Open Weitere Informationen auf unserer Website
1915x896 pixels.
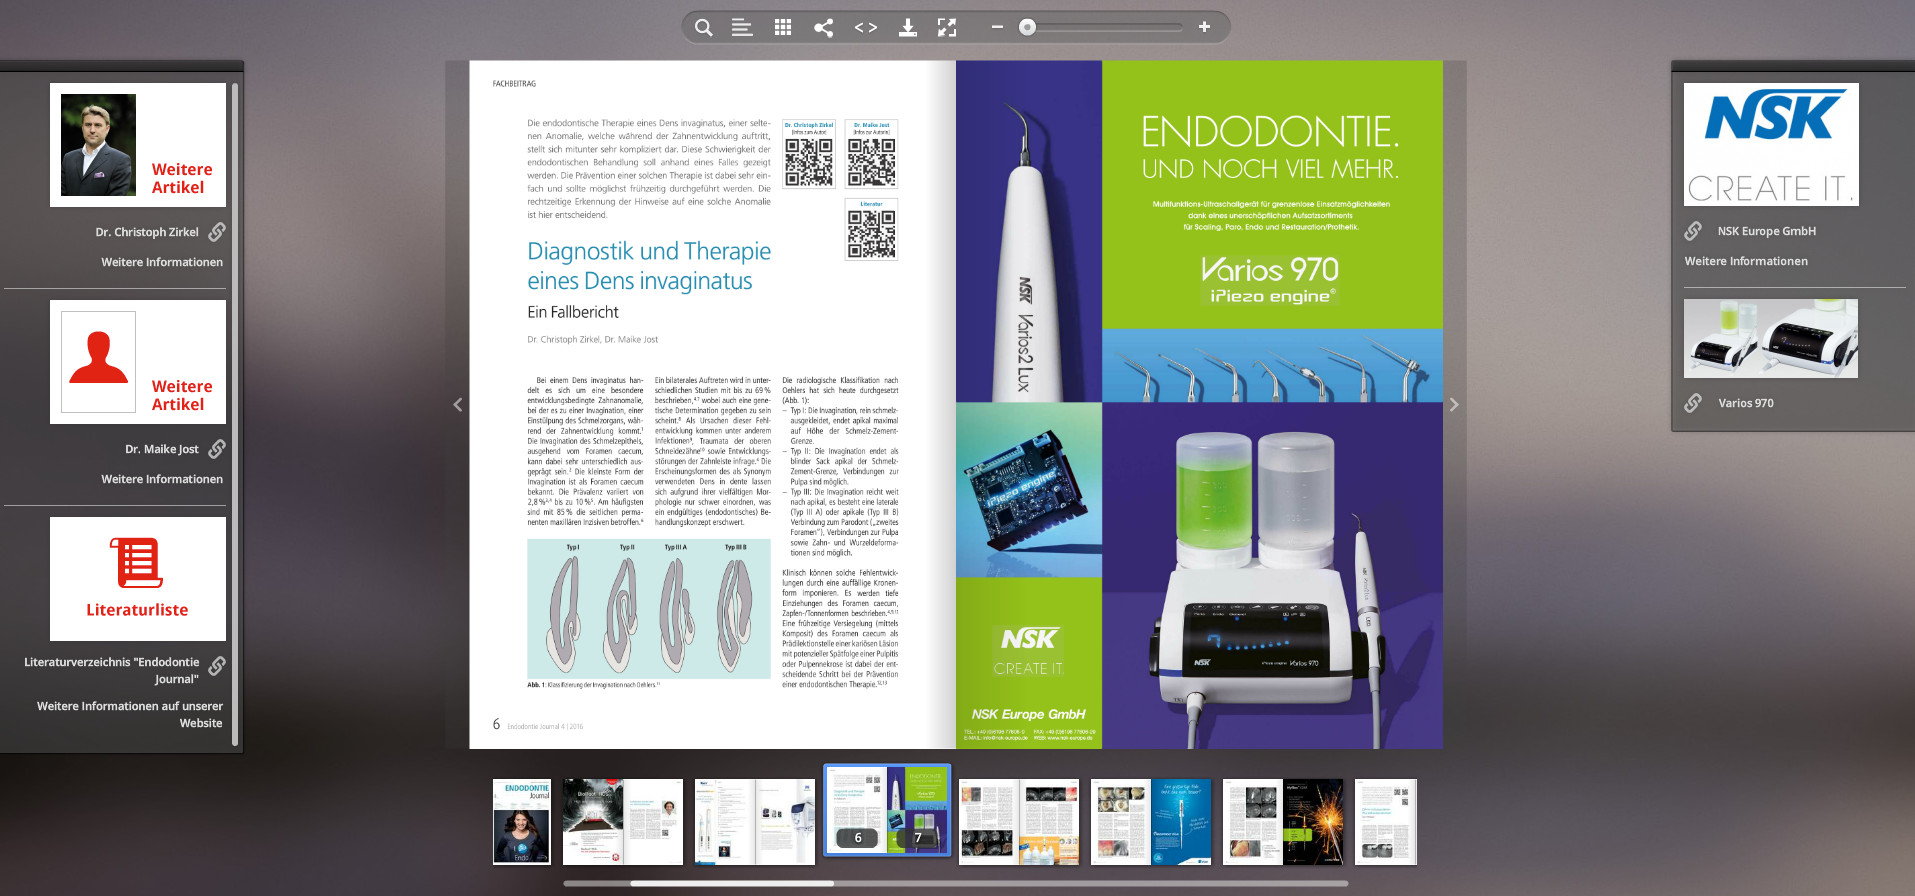[x=130, y=714]
